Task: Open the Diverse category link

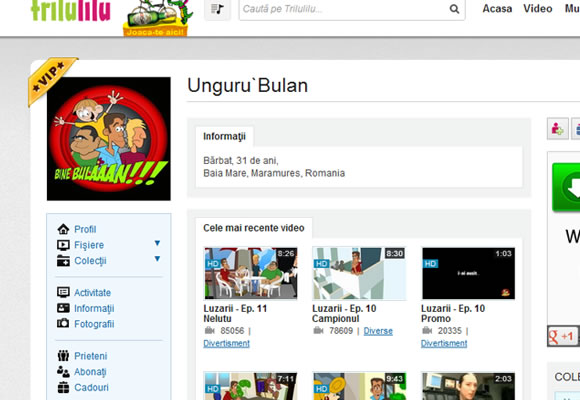Action: 378,331
